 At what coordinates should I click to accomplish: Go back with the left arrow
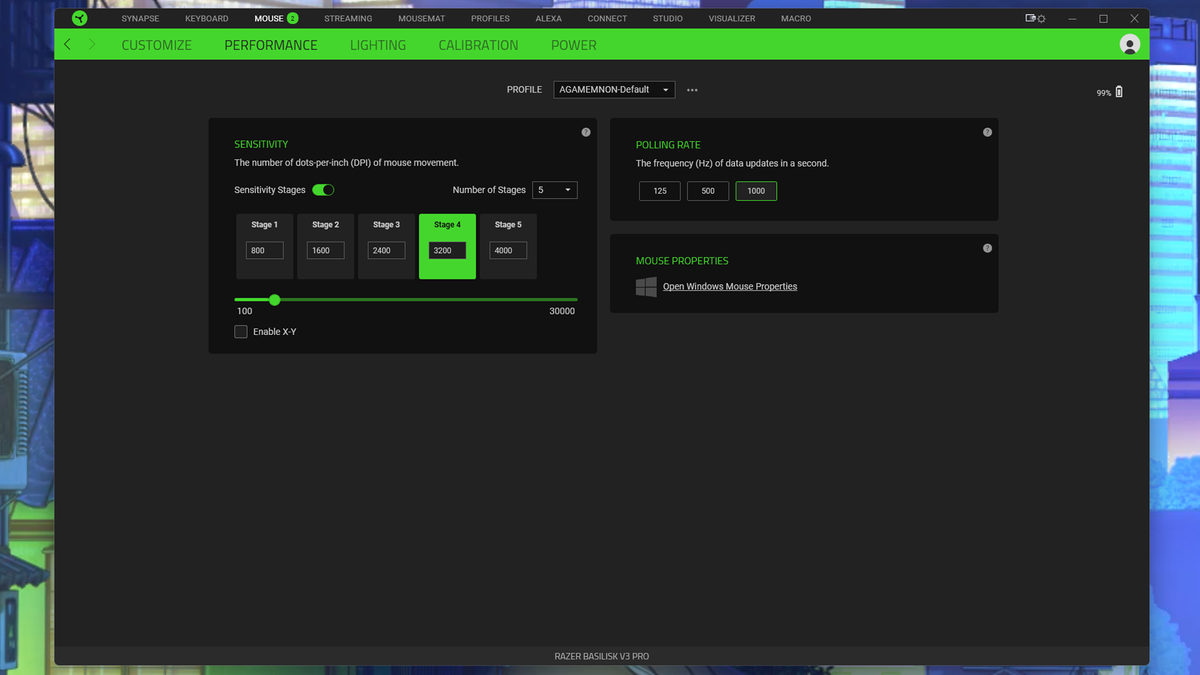[x=67, y=45]
